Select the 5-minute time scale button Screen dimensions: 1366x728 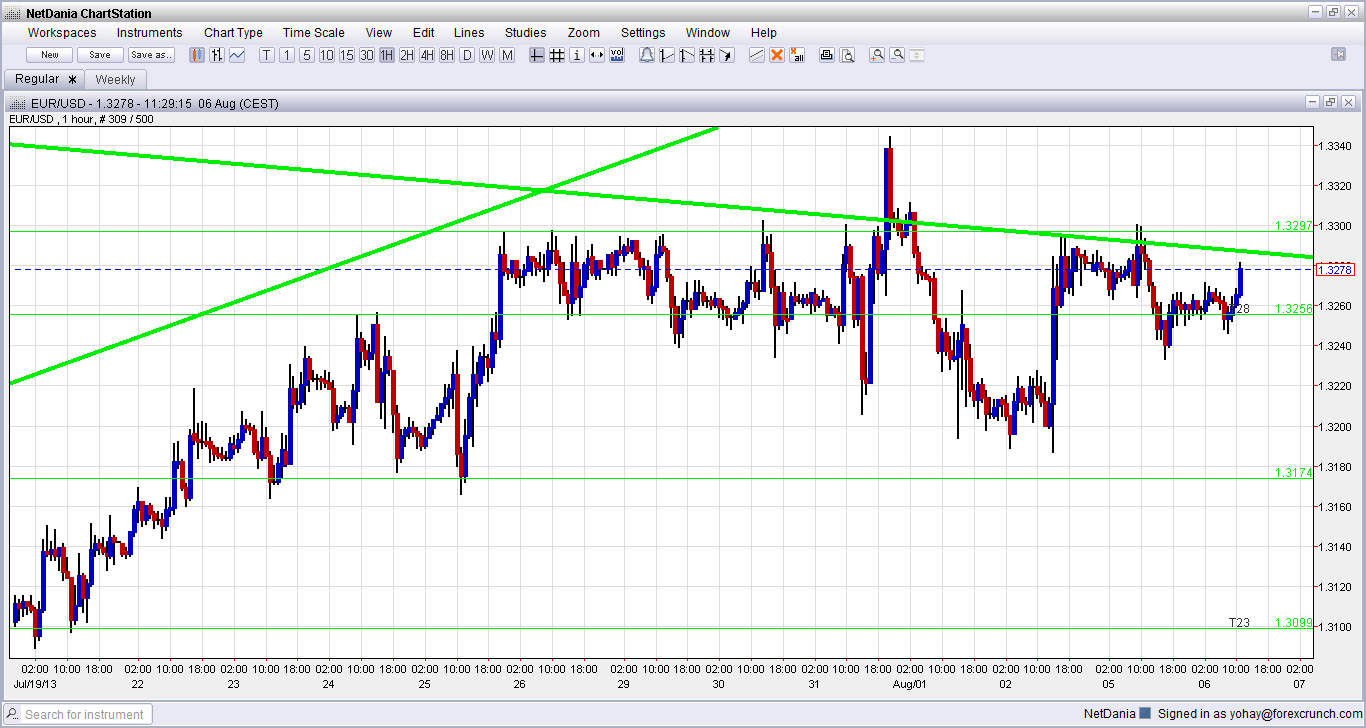pos(307,55)
